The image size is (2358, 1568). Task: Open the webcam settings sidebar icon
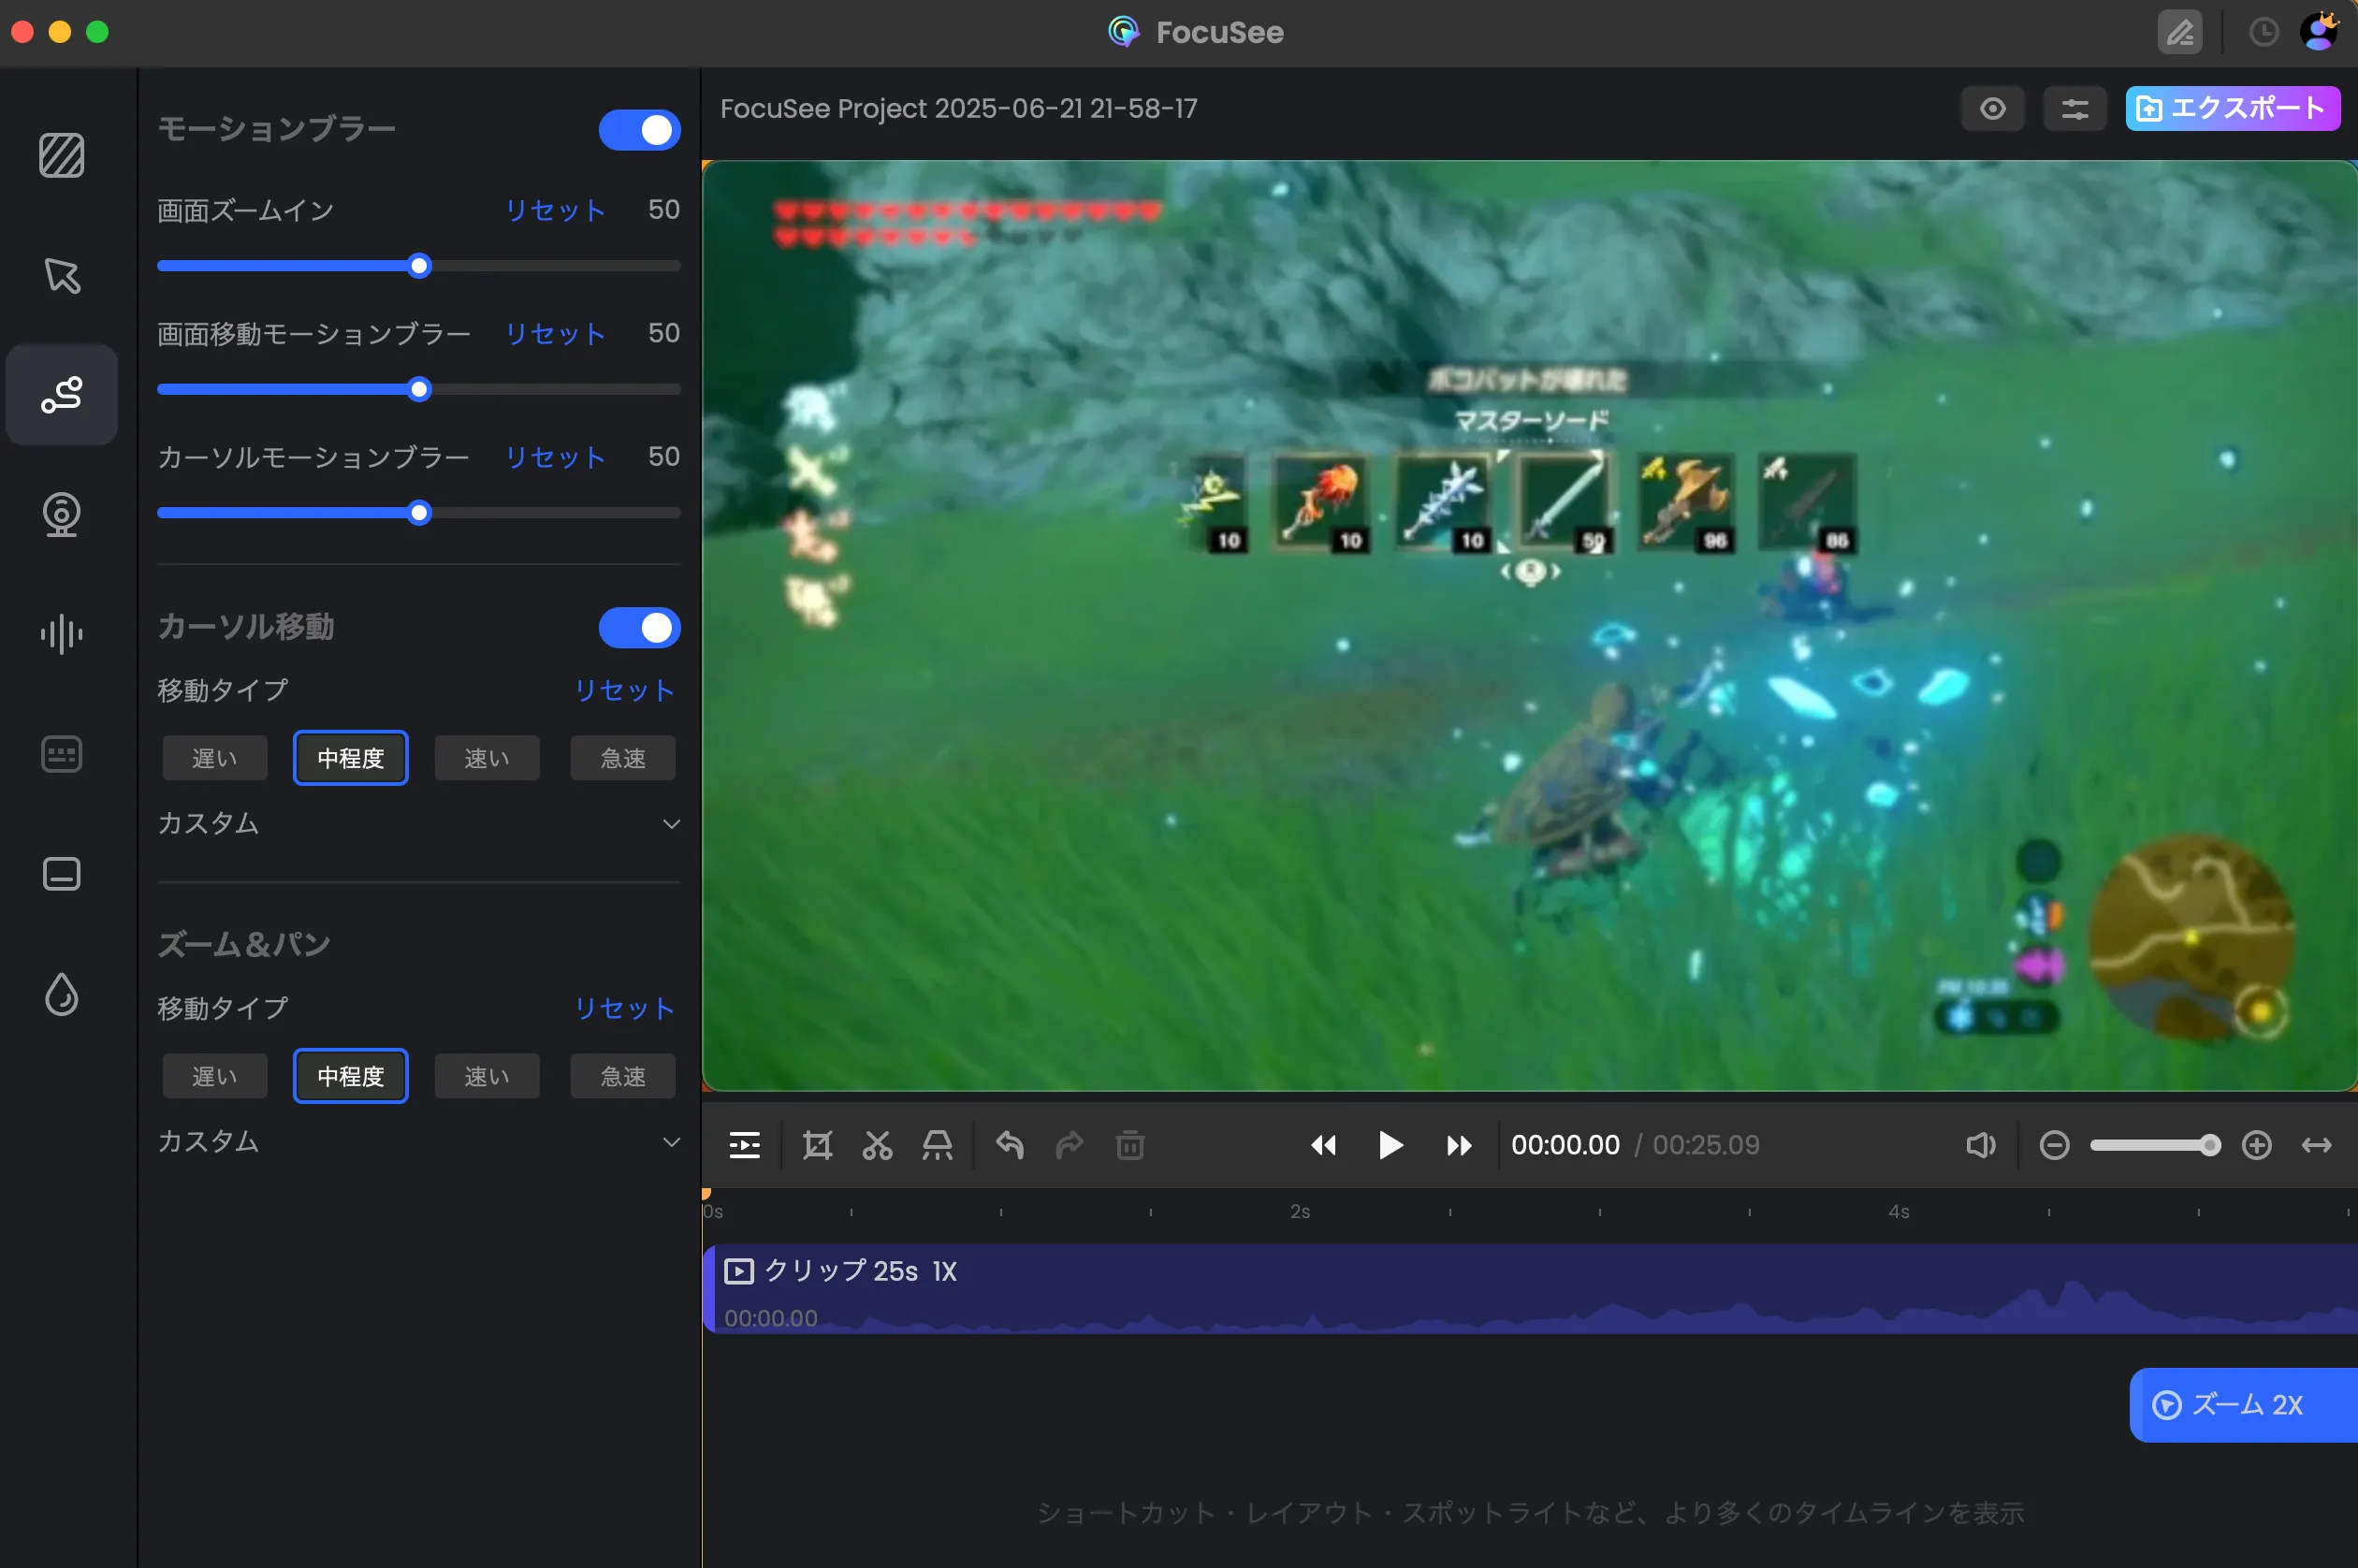click(x=62, y=515)
